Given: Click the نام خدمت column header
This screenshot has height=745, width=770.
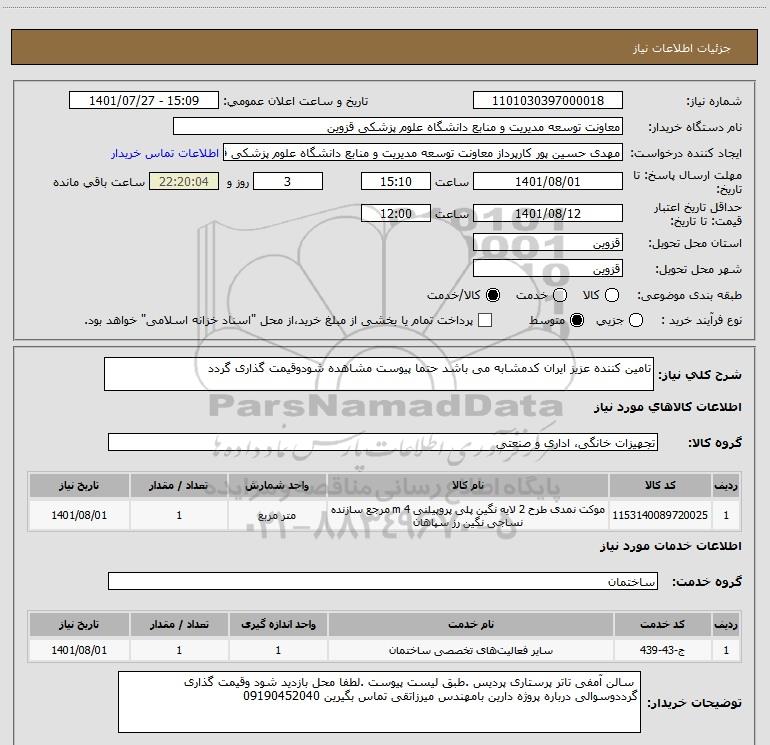Looking at the screenshot, I should coord(470,624).
